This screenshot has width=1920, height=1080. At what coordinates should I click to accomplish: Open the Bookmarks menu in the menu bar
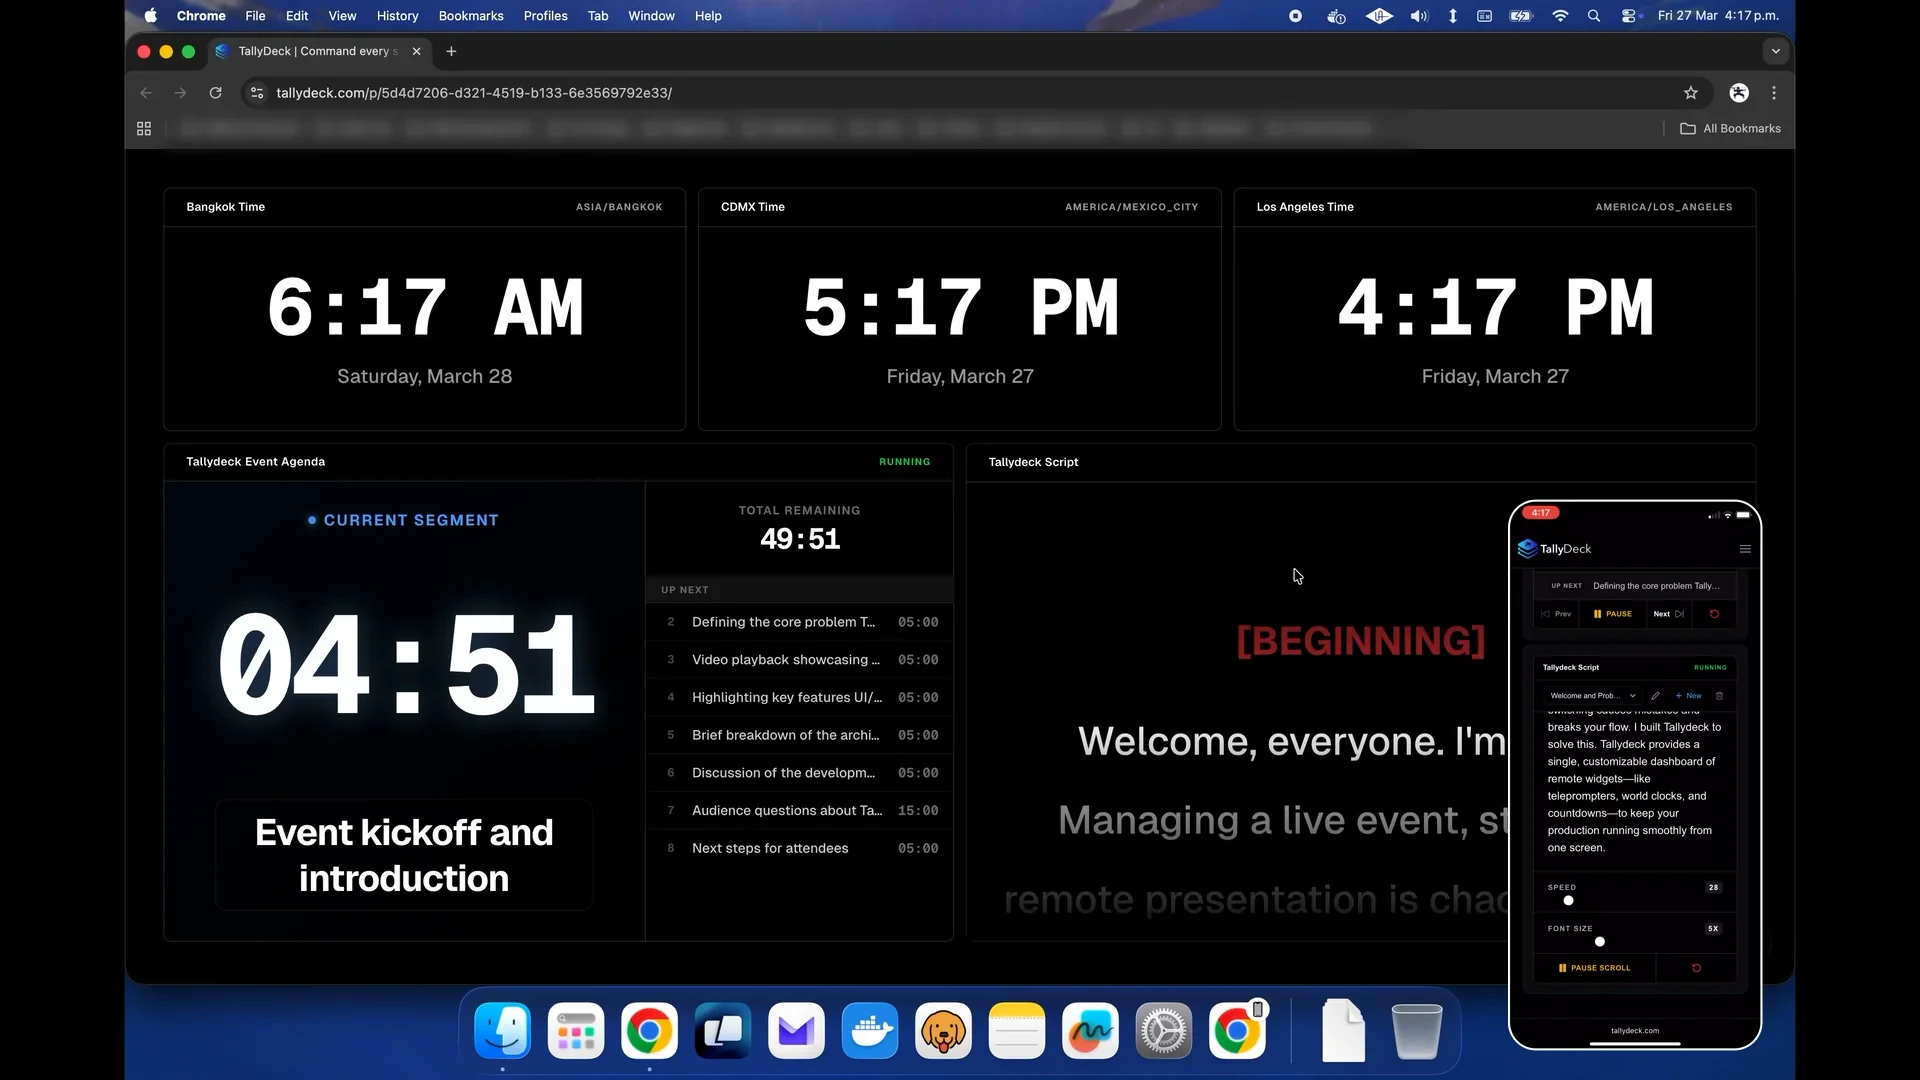tap(470, 16)
